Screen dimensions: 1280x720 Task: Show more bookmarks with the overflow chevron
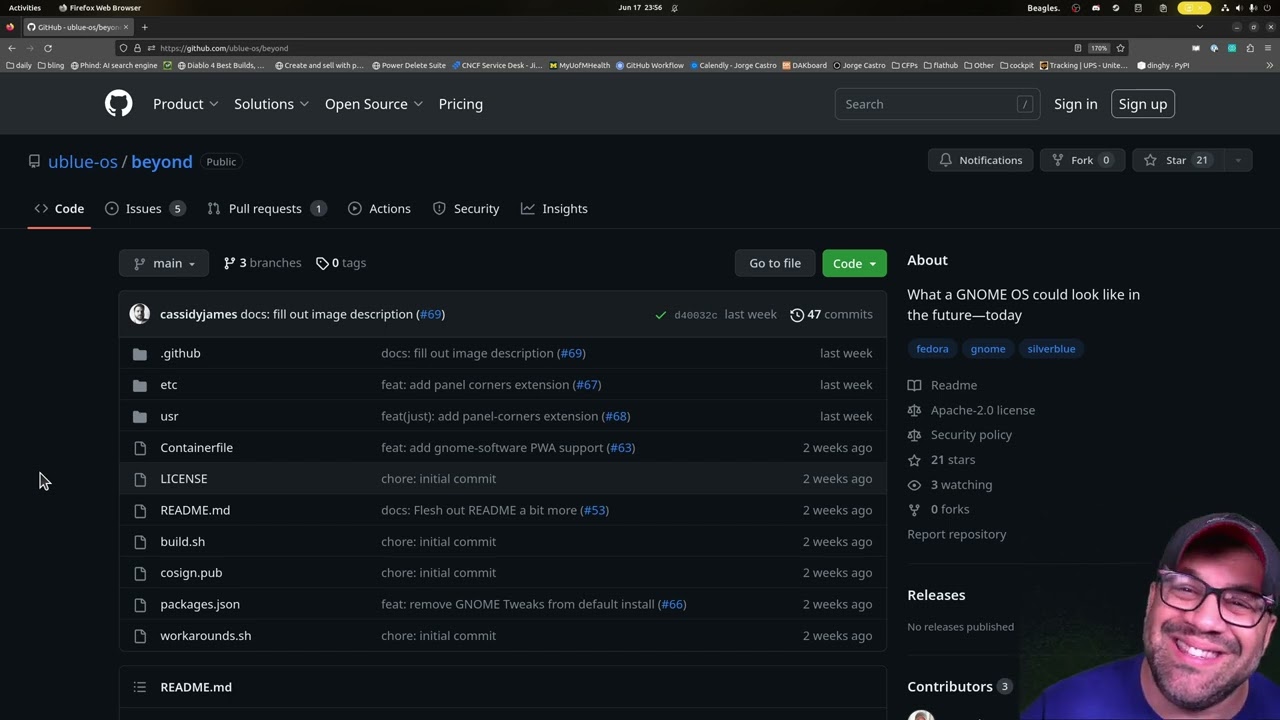coord(1269,65)
